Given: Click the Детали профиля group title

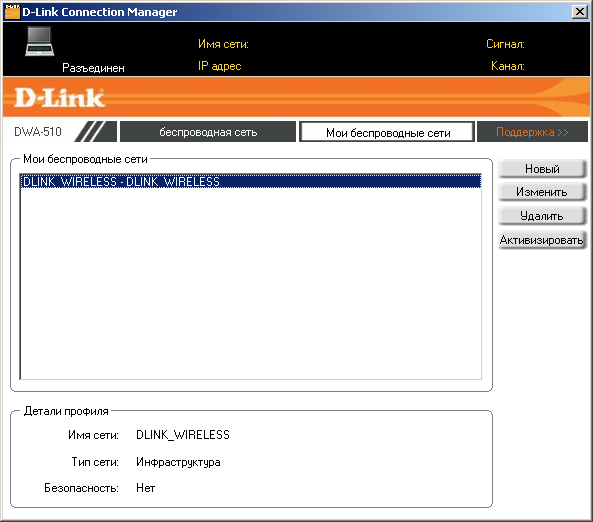Looking at the screenshot, I should pos(66,411).
